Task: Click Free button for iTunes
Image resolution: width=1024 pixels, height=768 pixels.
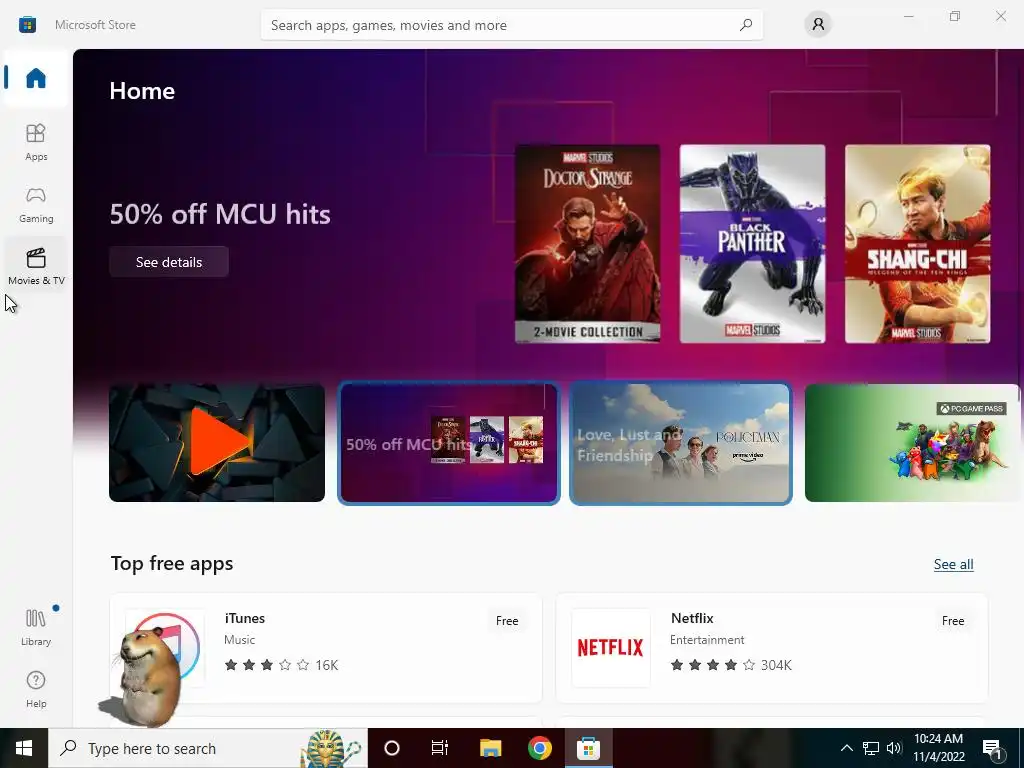Action: click(x=507, y=621)
